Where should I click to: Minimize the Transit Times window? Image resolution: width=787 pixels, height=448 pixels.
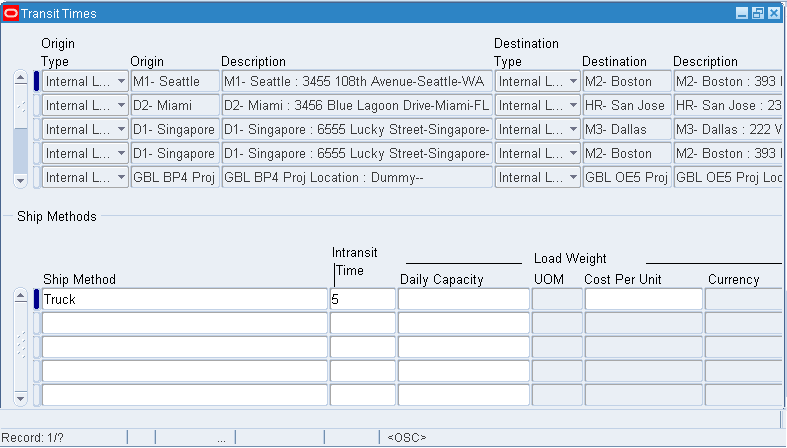point(742,14)
